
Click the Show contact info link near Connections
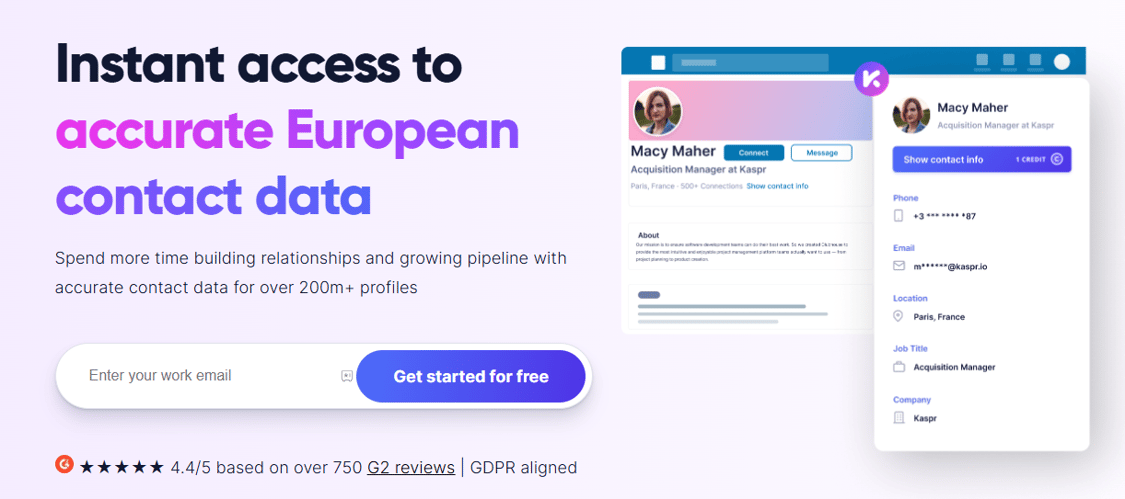coord(777,186)
